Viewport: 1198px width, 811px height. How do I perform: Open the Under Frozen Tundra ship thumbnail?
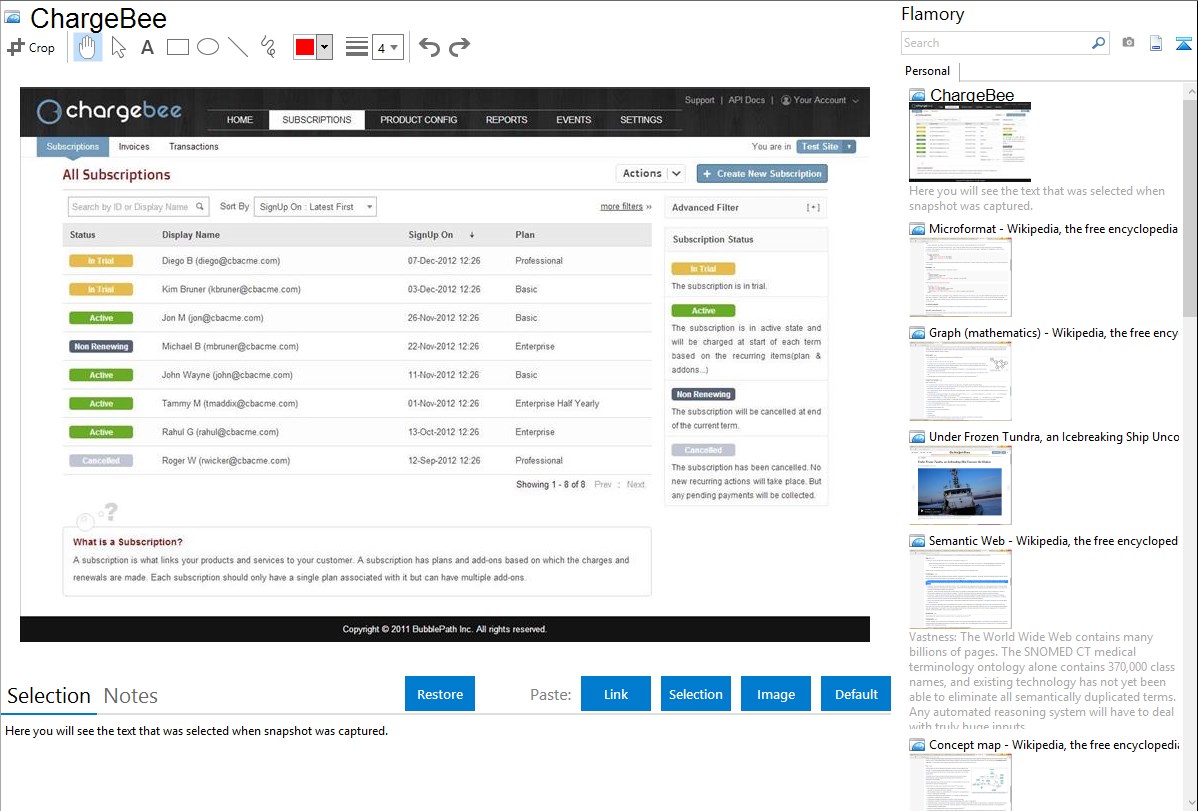pos(960,485)
